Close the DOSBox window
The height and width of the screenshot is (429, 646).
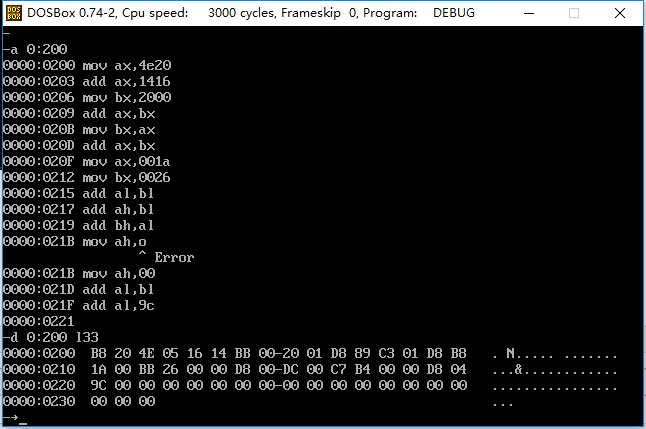[620, 13]
